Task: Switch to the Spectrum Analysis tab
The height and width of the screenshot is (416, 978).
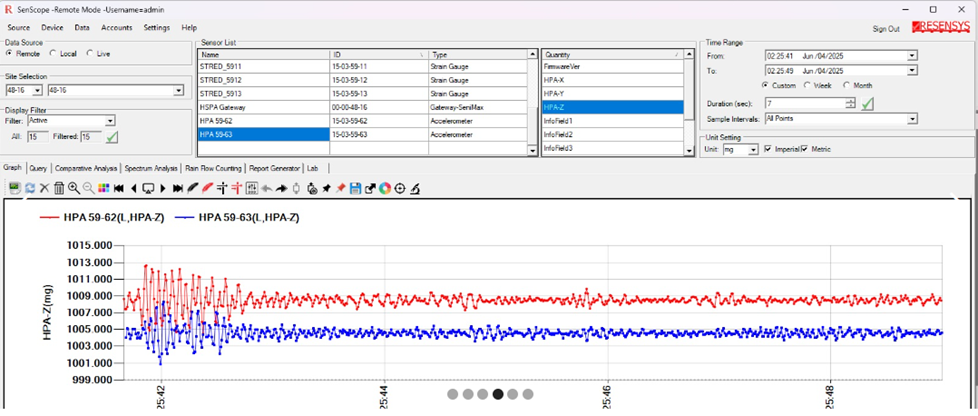Action: point(151,168)
